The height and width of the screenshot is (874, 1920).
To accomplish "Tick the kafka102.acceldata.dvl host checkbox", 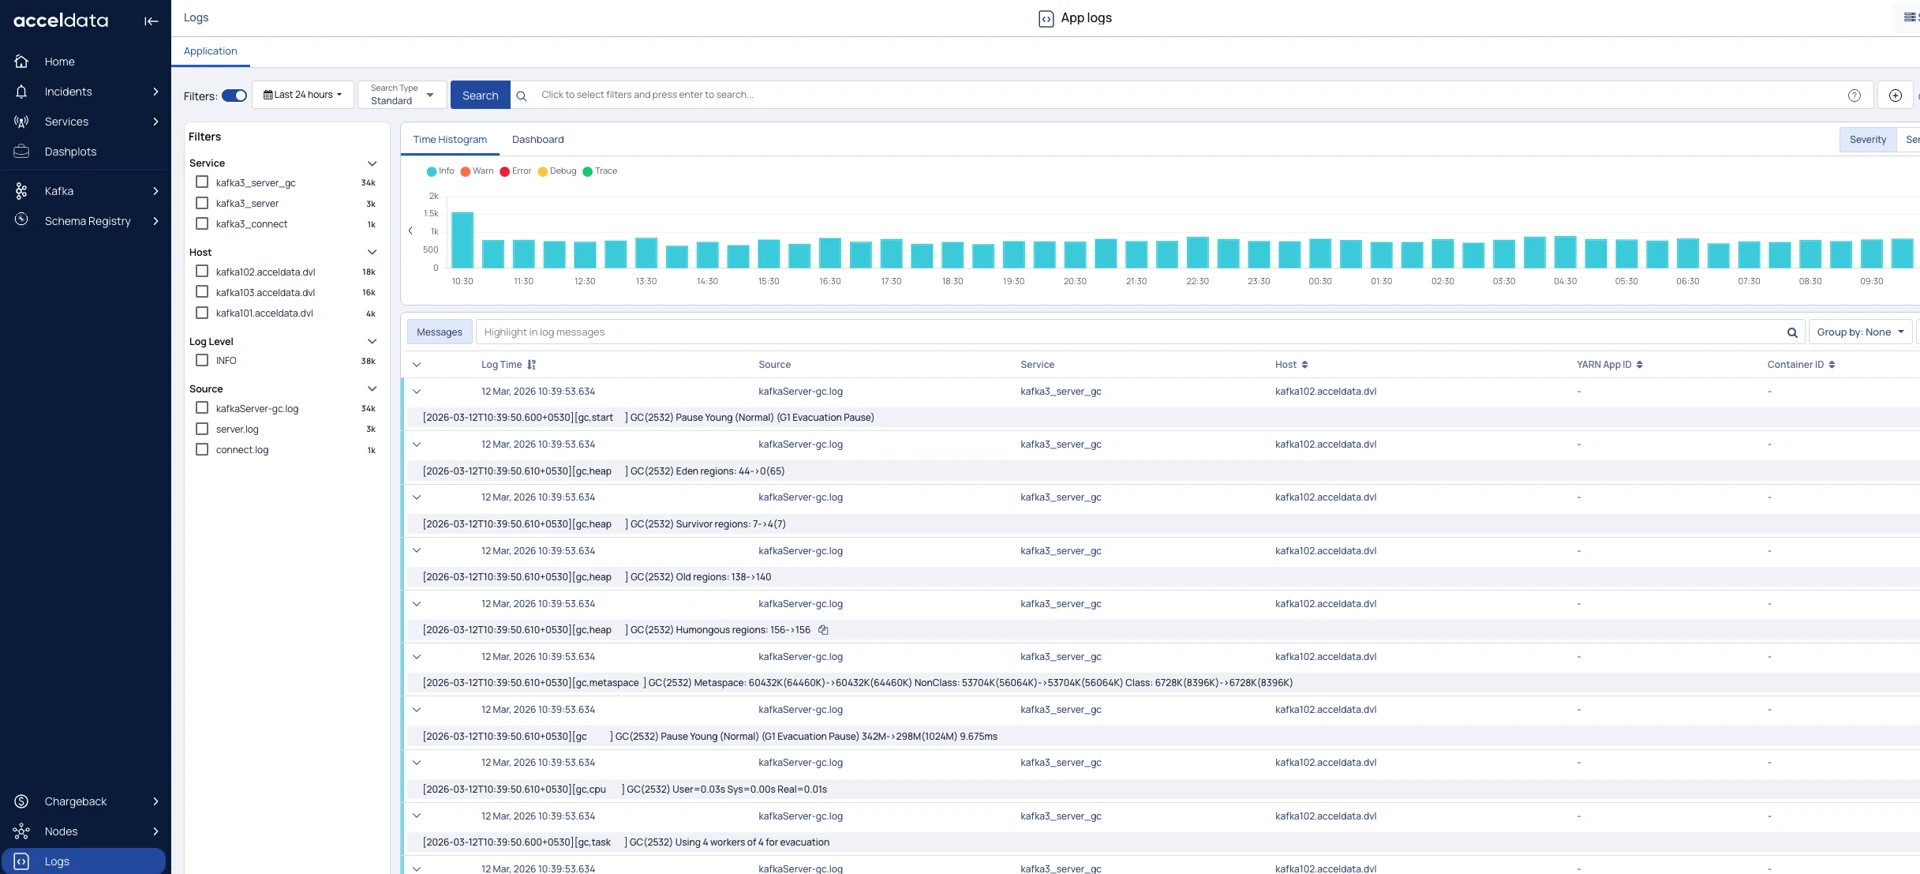I will 202,271.
